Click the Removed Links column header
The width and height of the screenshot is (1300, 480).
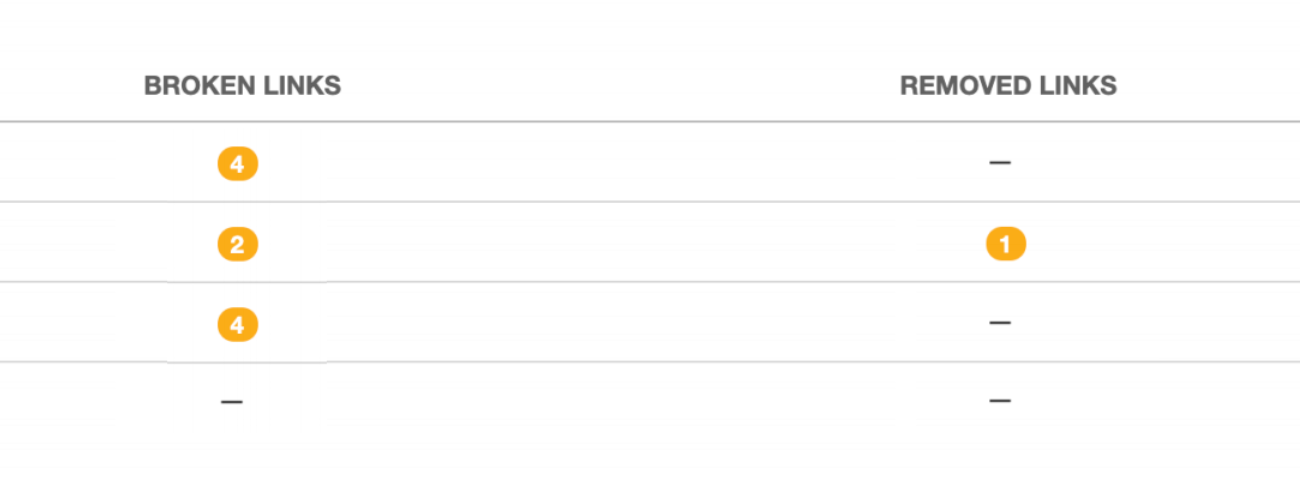(x=1008, y=86)
